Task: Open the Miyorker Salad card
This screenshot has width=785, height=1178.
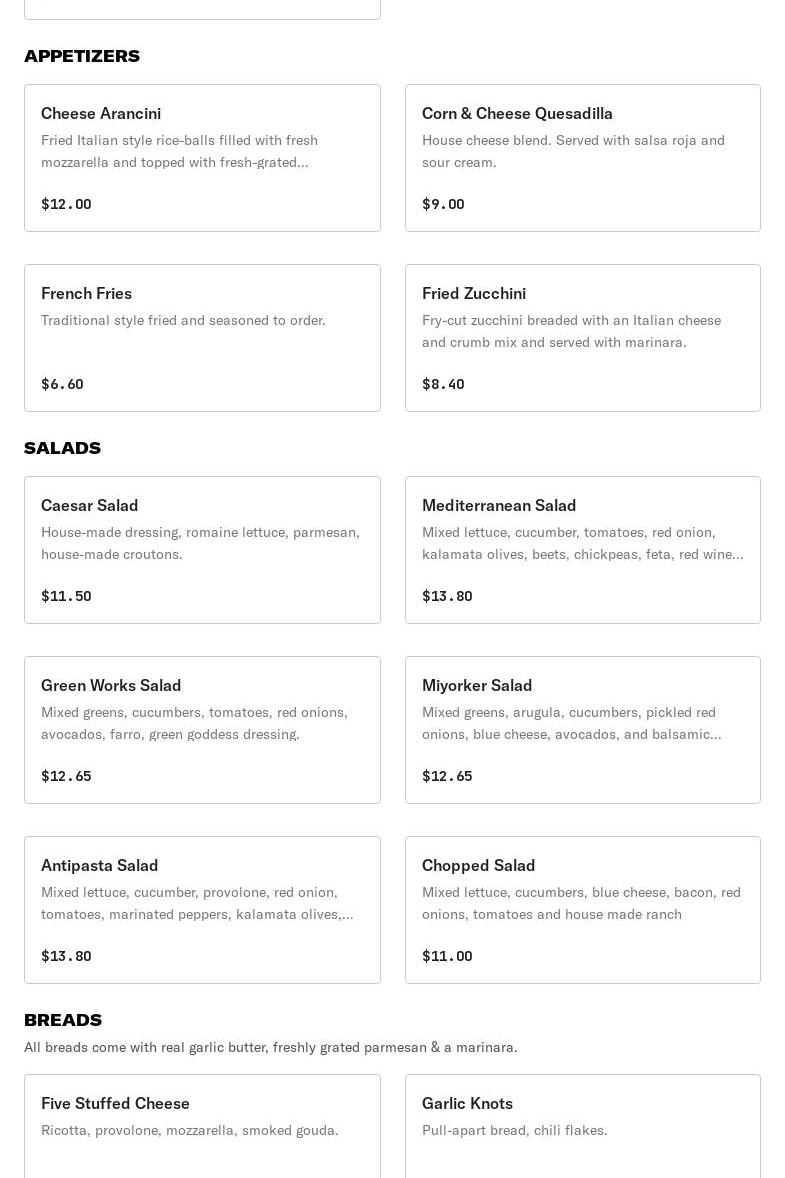Action: click(x=477, y=686)
